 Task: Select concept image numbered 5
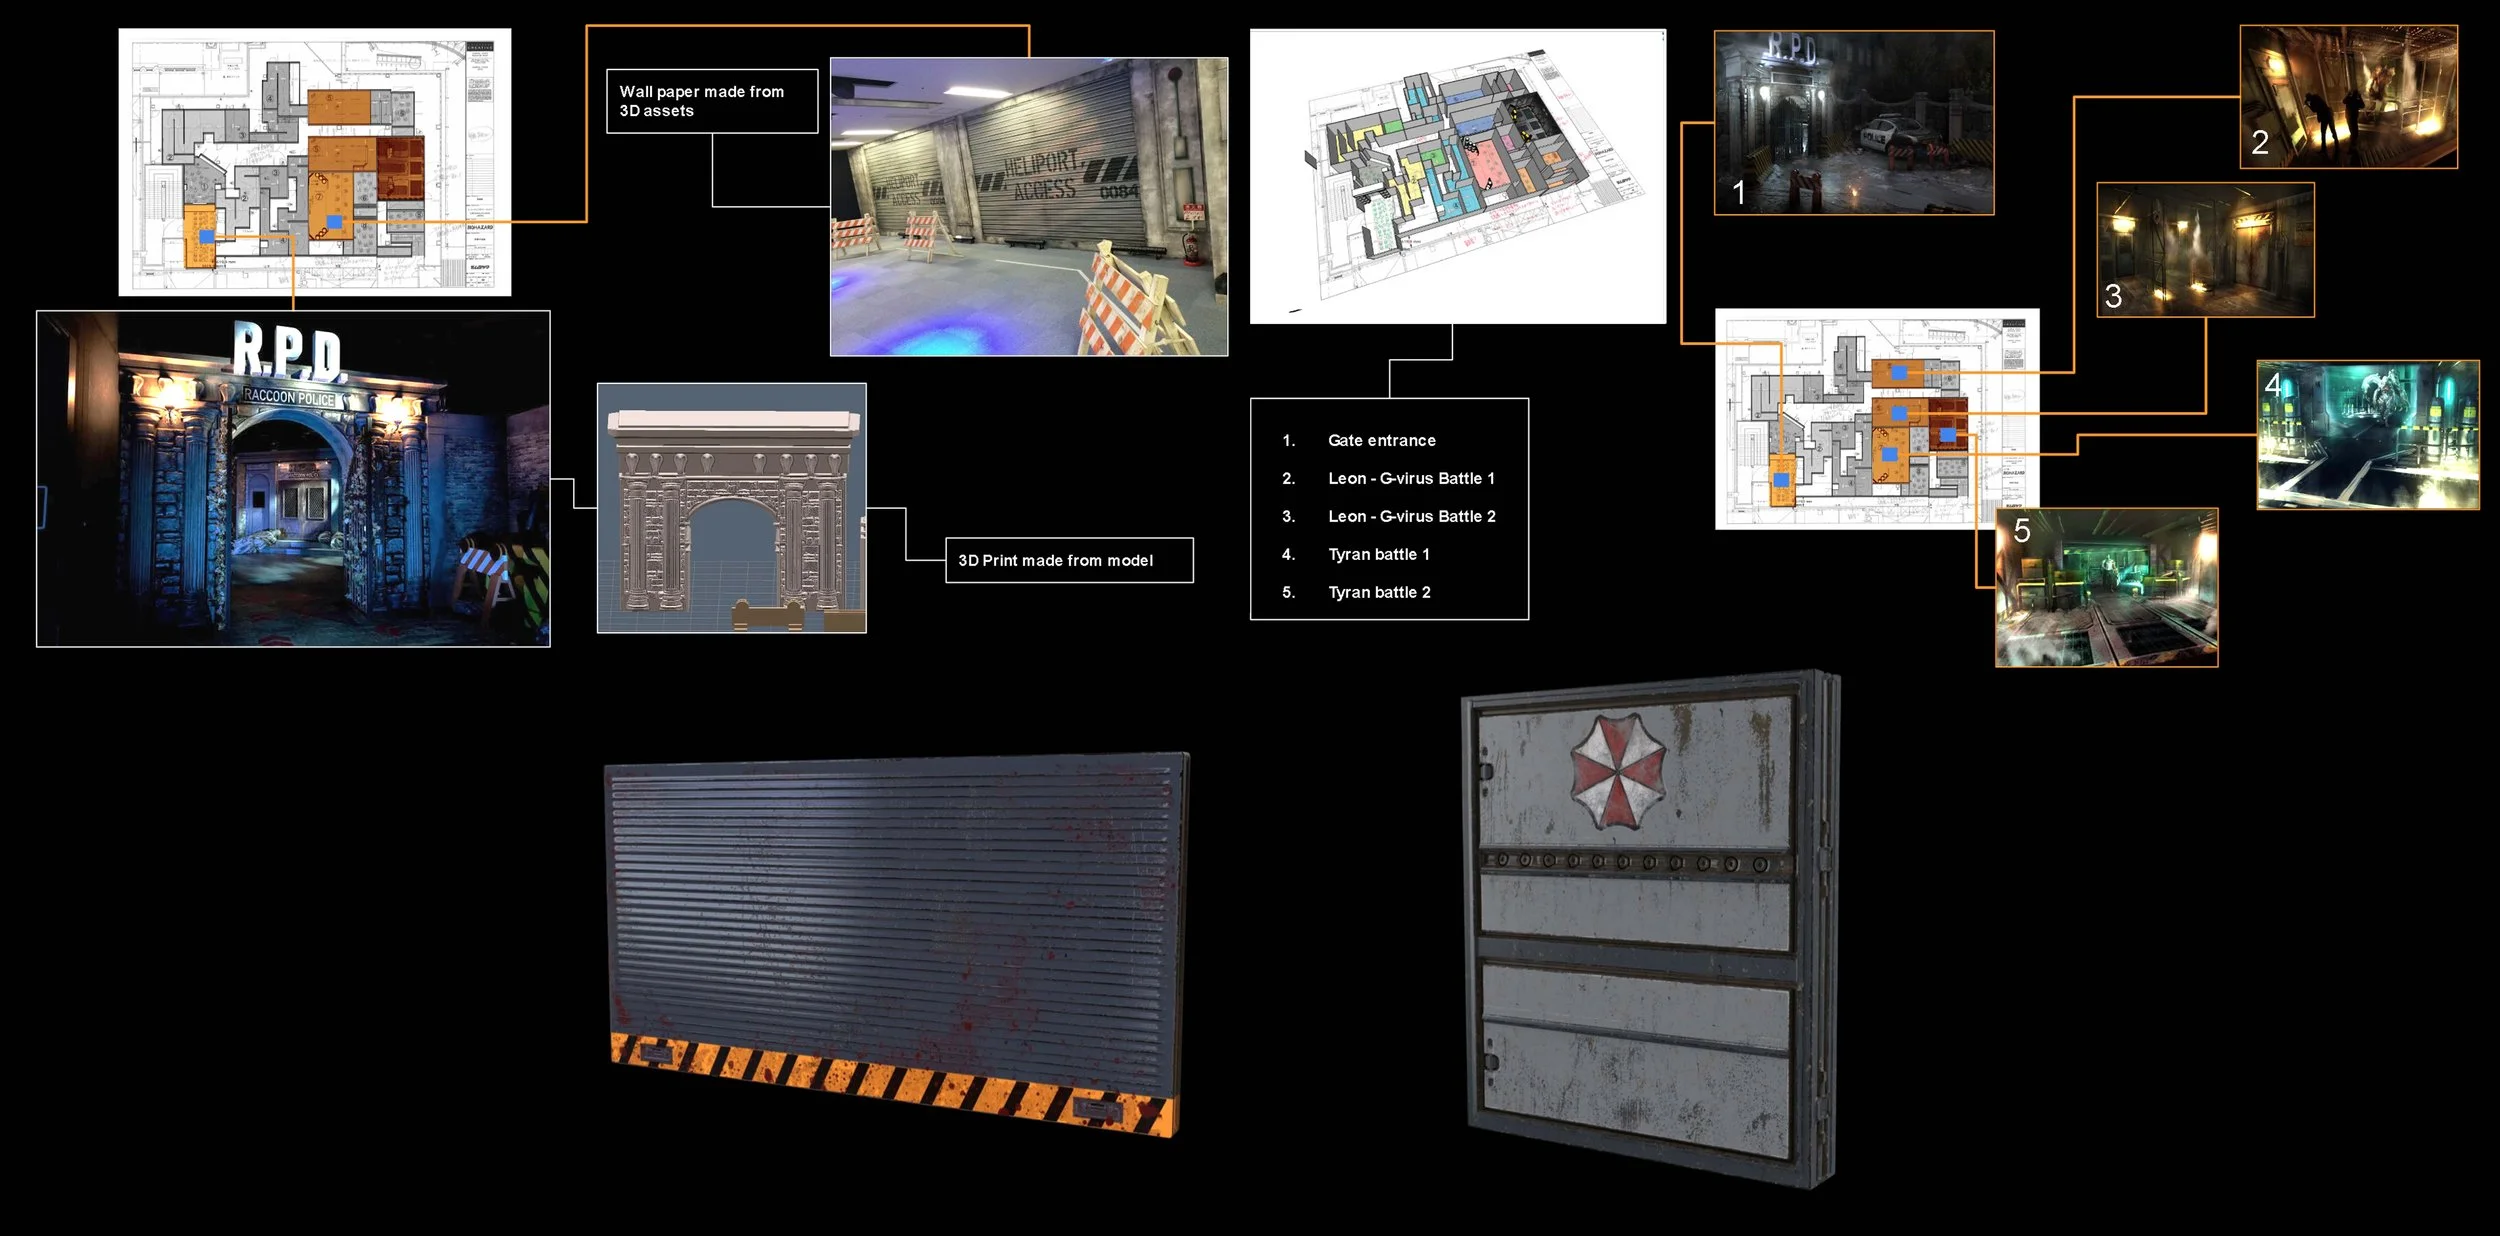2107,588
